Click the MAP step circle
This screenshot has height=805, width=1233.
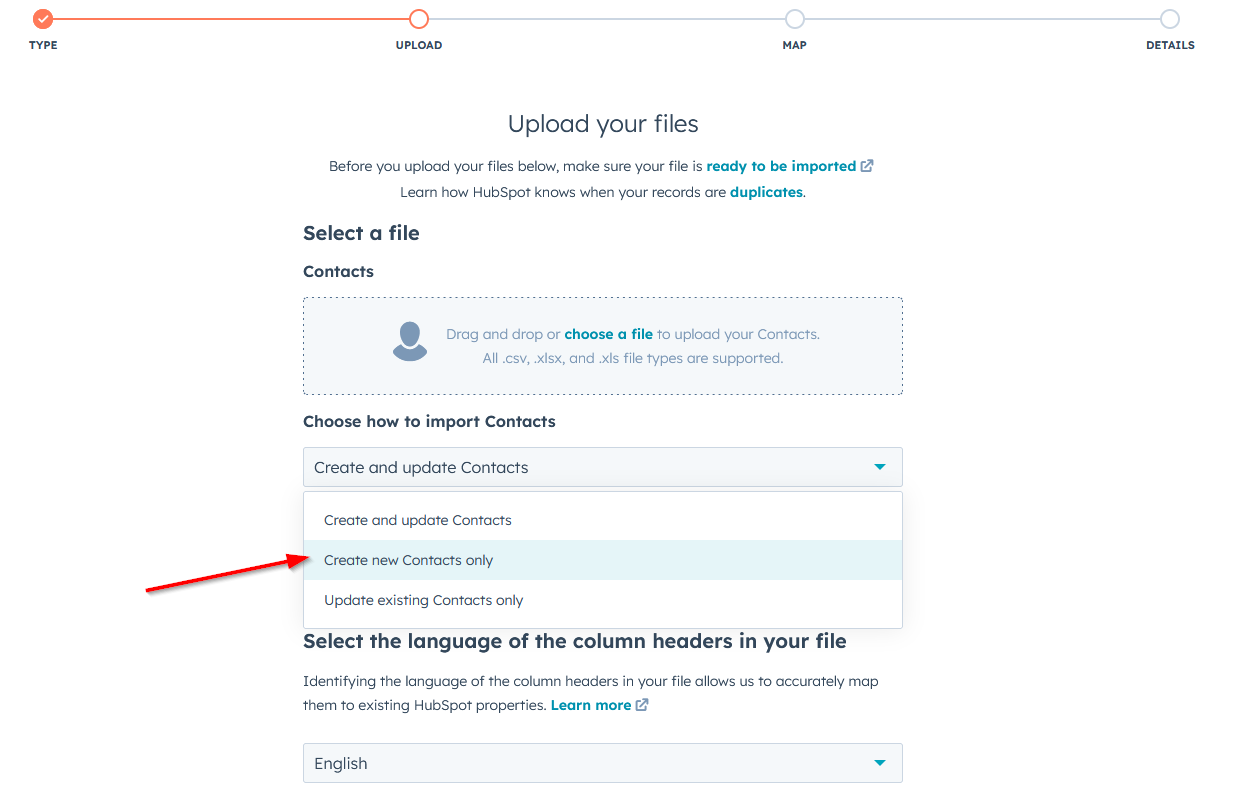[794, 18]
